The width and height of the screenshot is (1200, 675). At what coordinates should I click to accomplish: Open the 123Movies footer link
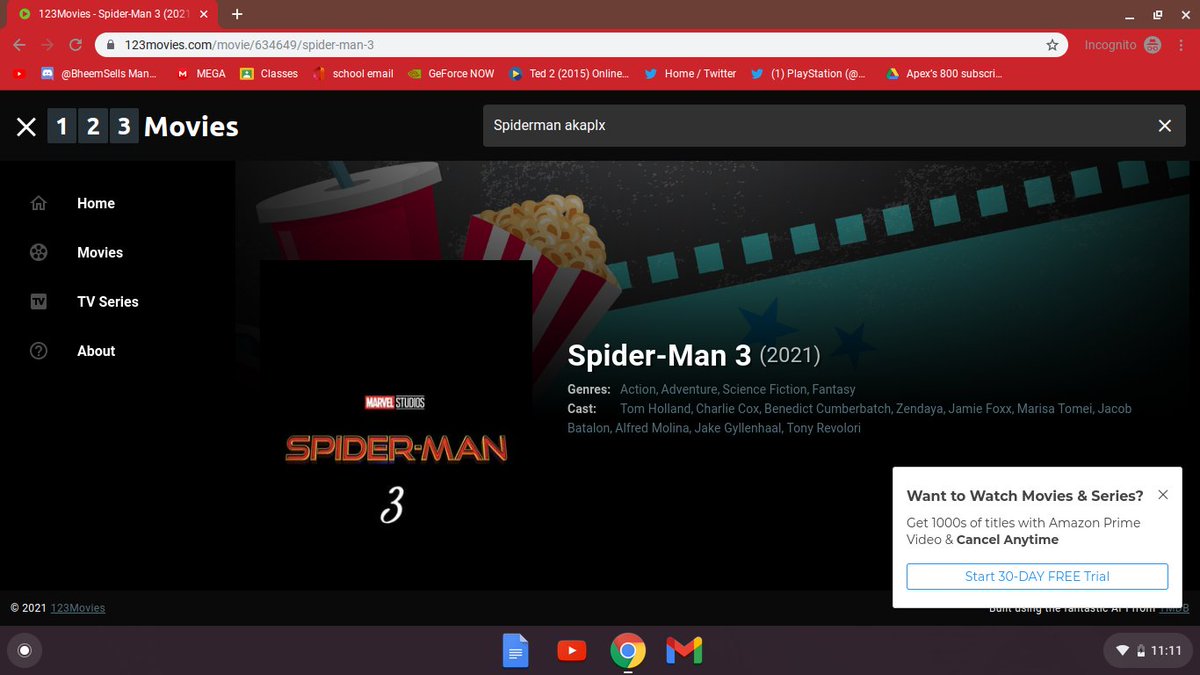click(78, 608)
